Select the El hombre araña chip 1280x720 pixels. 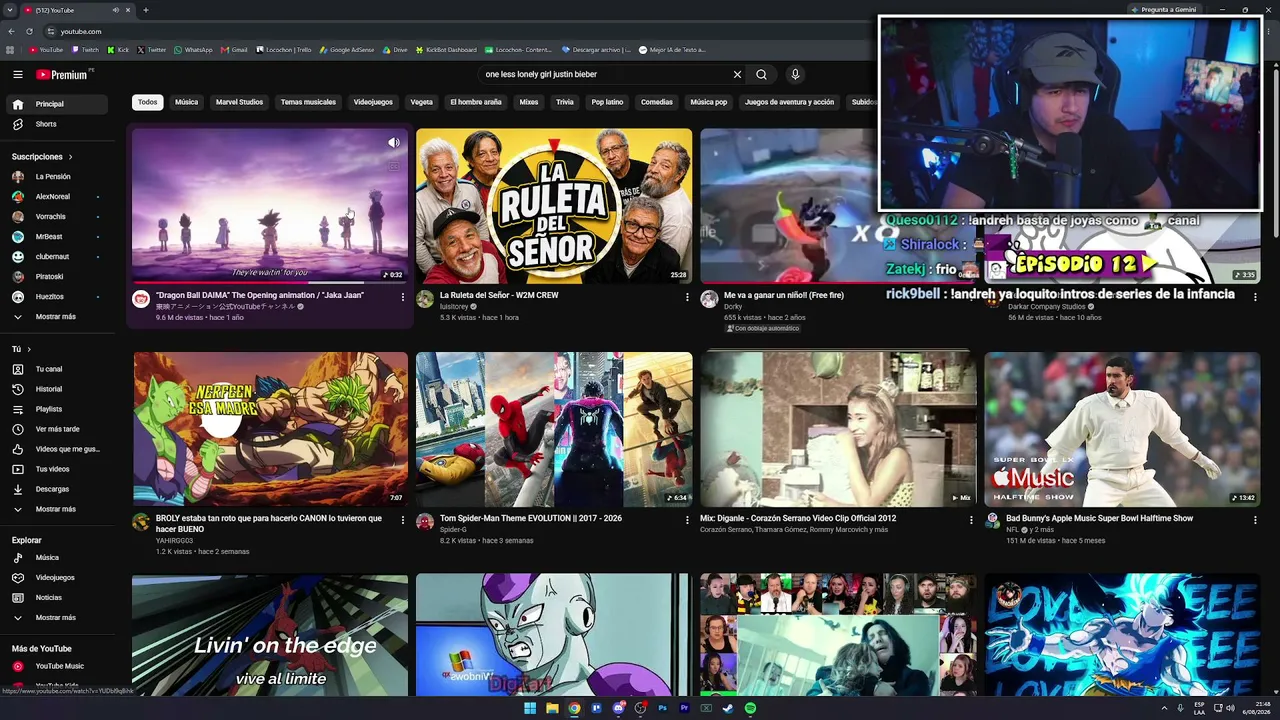pyautogui.click(x=476, y=102)
